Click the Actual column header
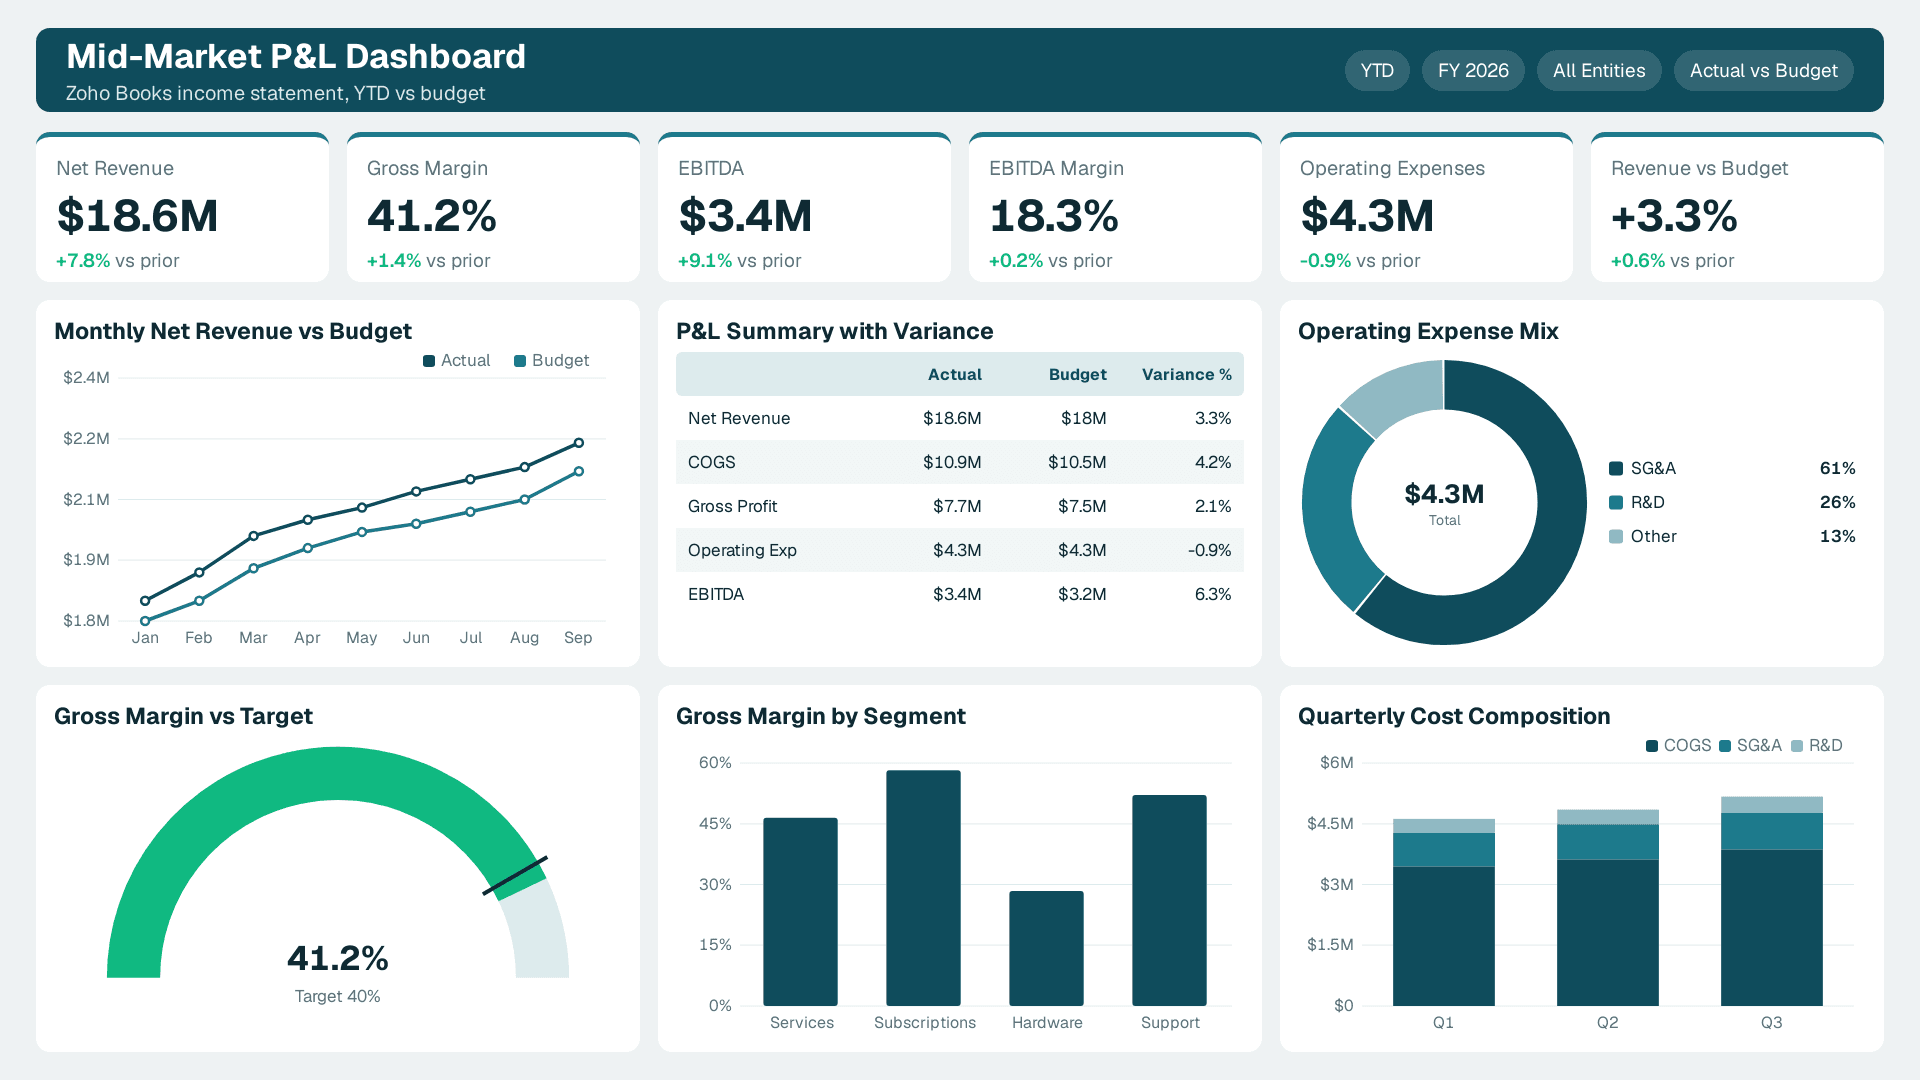This screenshot has height=1080, width=1920. click(x=954, y=374)
